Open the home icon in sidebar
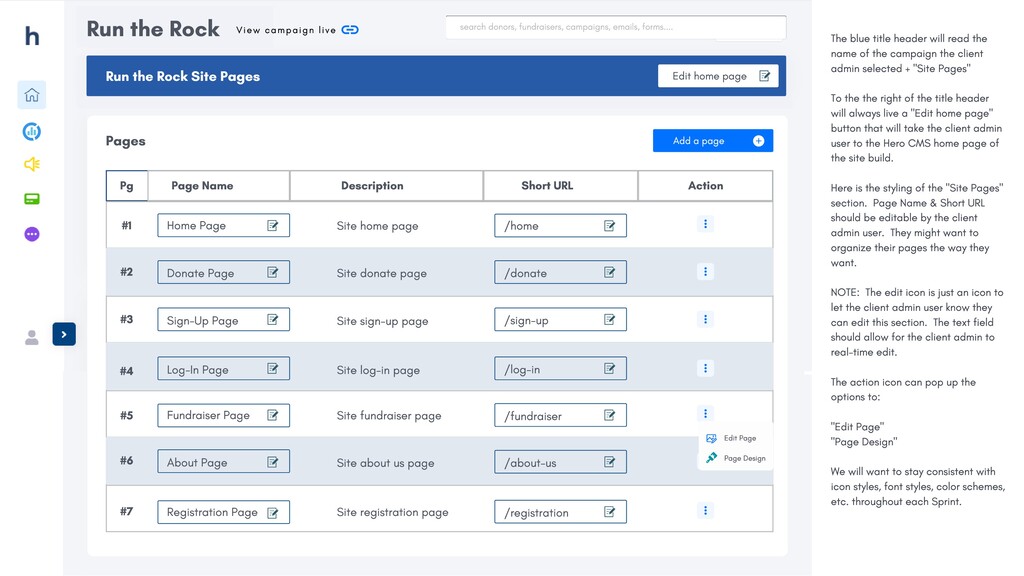This screenshot has width=1024, height=576. point(31,95)
